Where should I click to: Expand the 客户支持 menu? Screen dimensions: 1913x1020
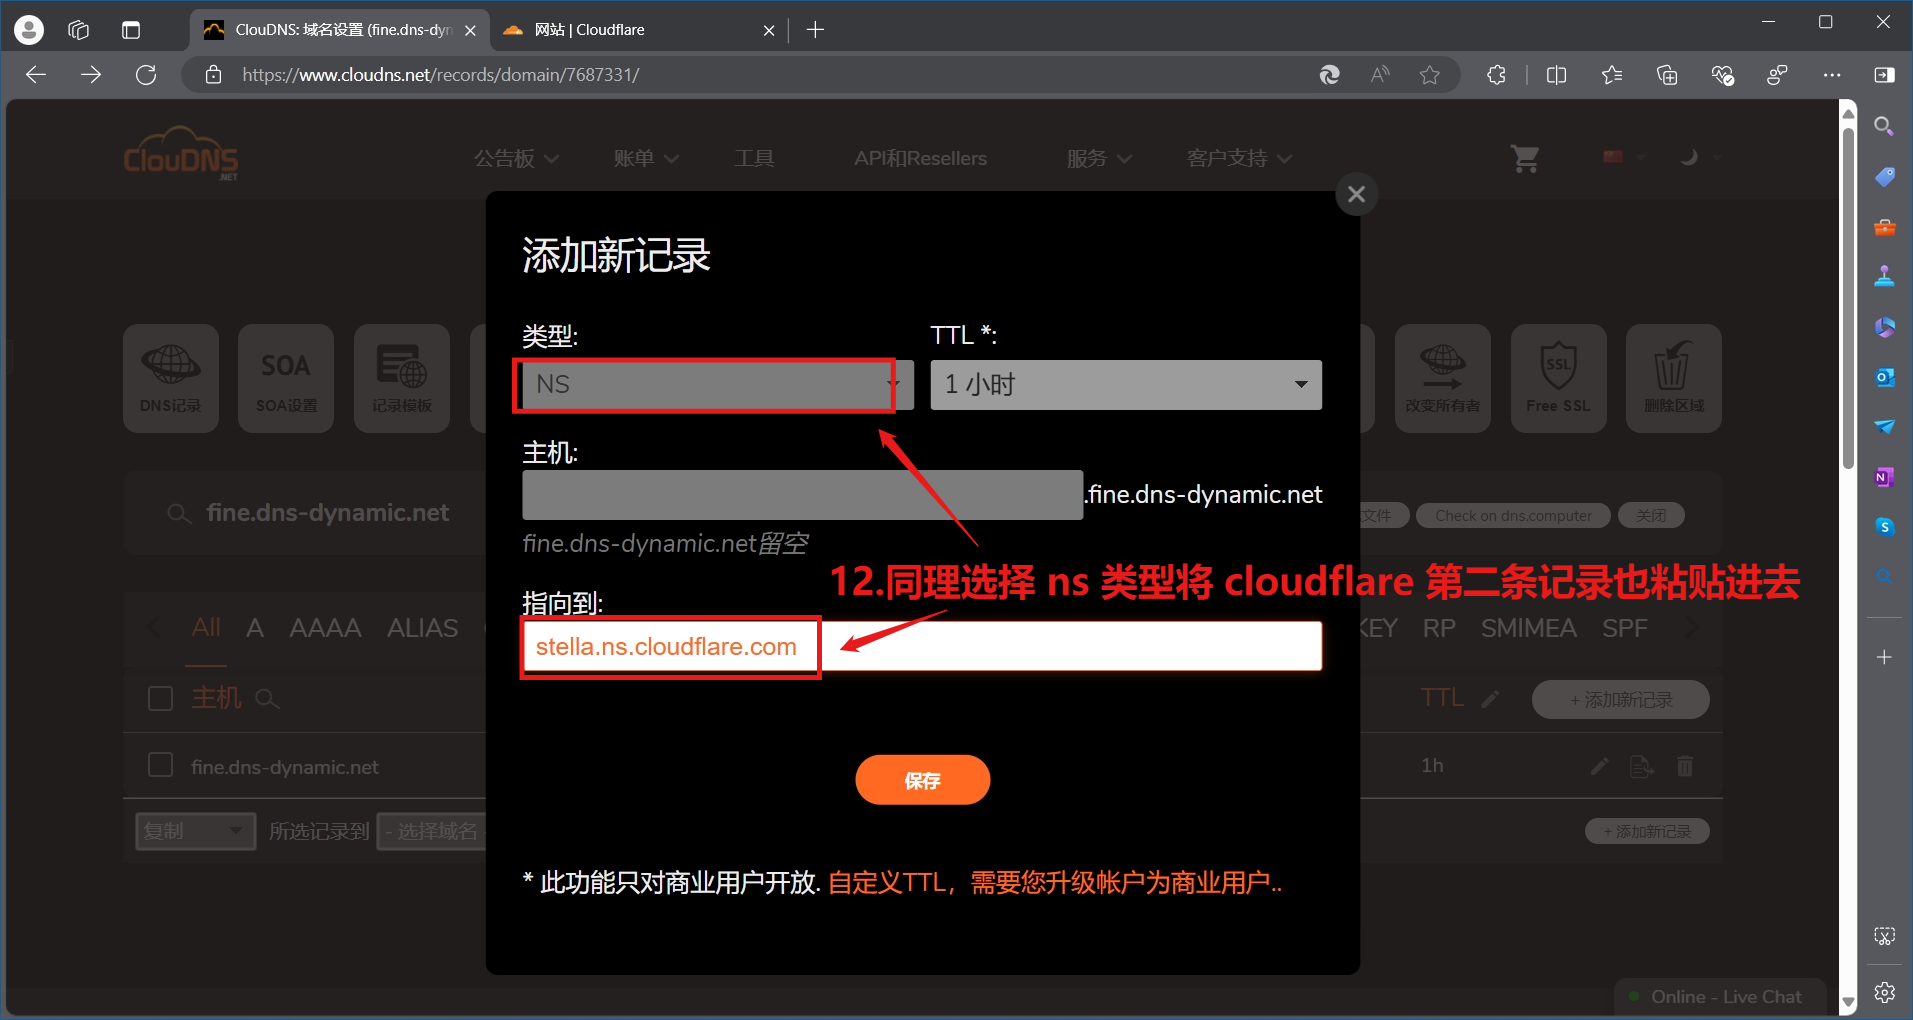pyautogui.click(x=1239, y=158)
